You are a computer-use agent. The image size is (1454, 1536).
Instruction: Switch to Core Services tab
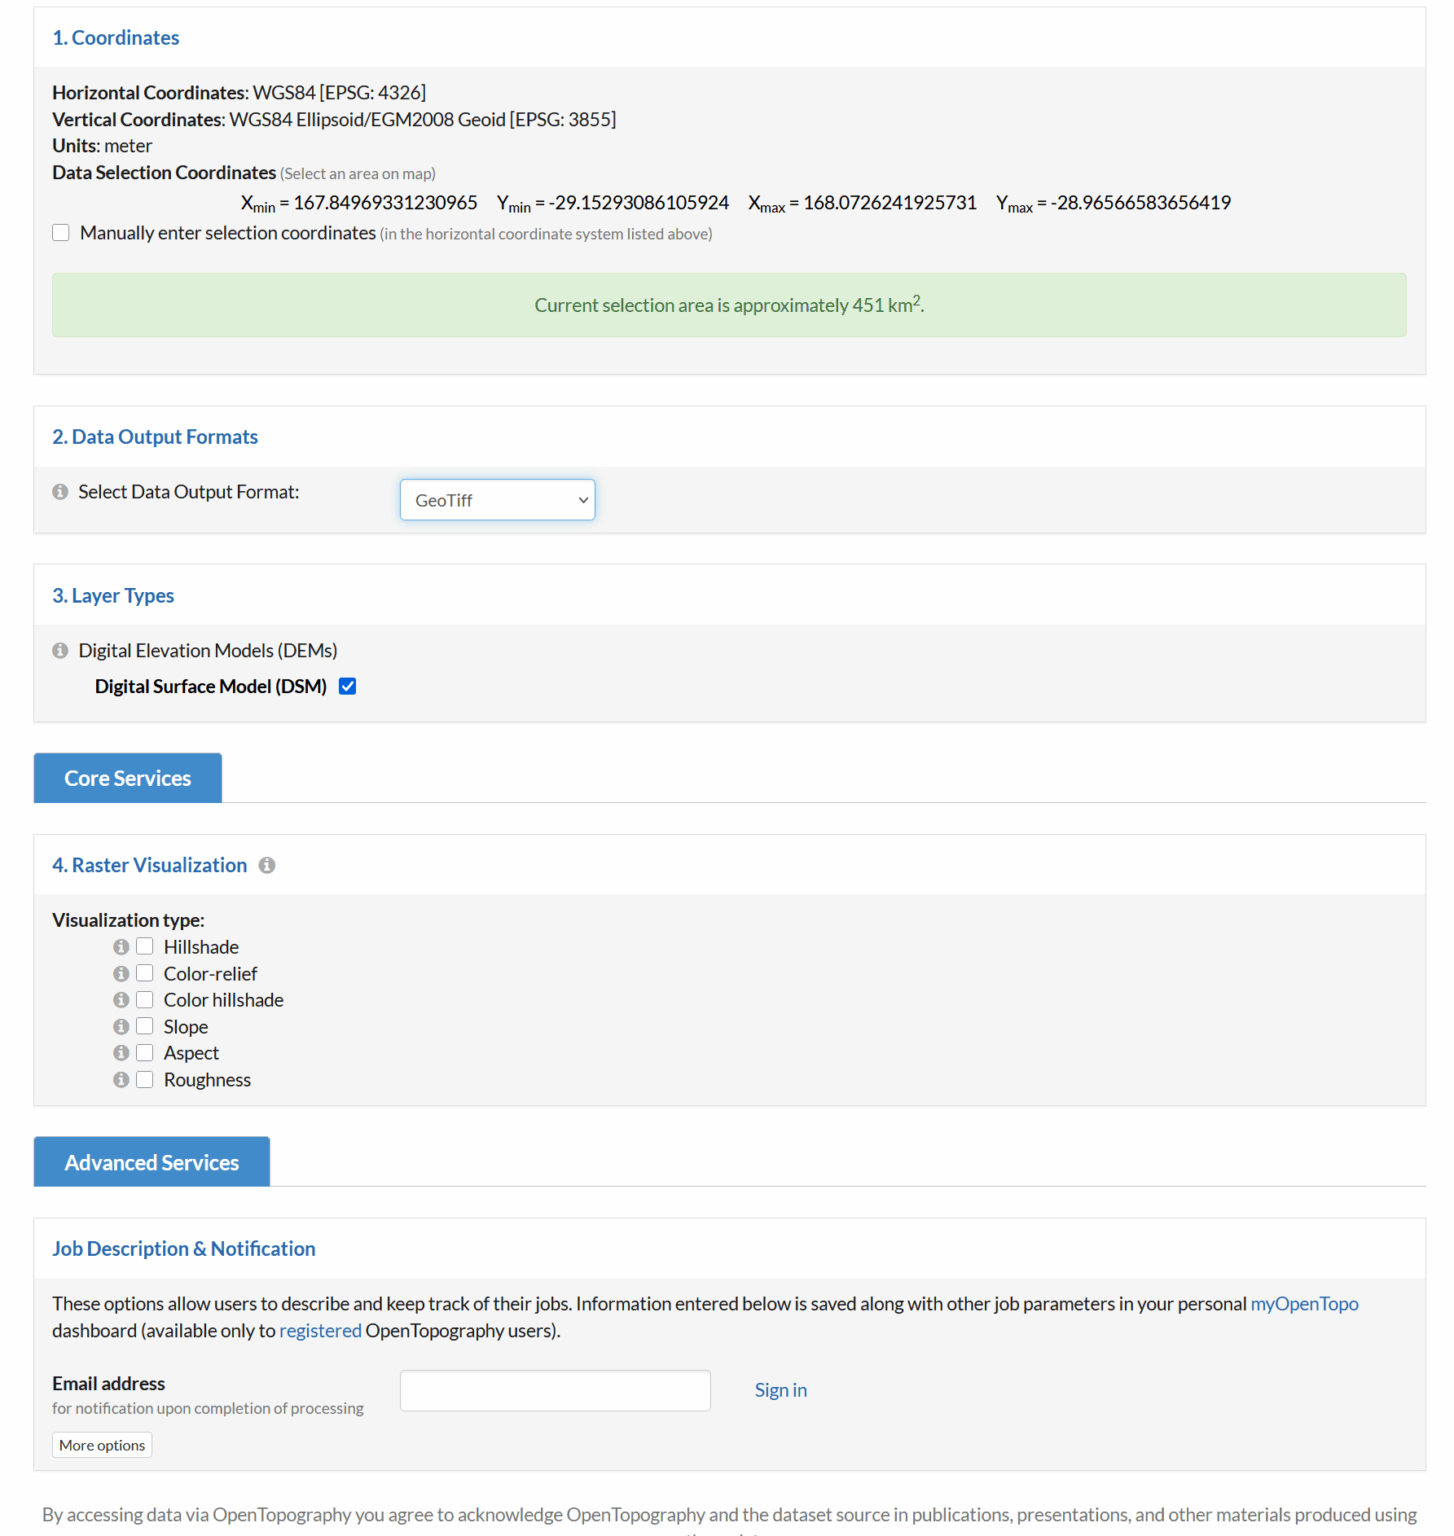128,778
